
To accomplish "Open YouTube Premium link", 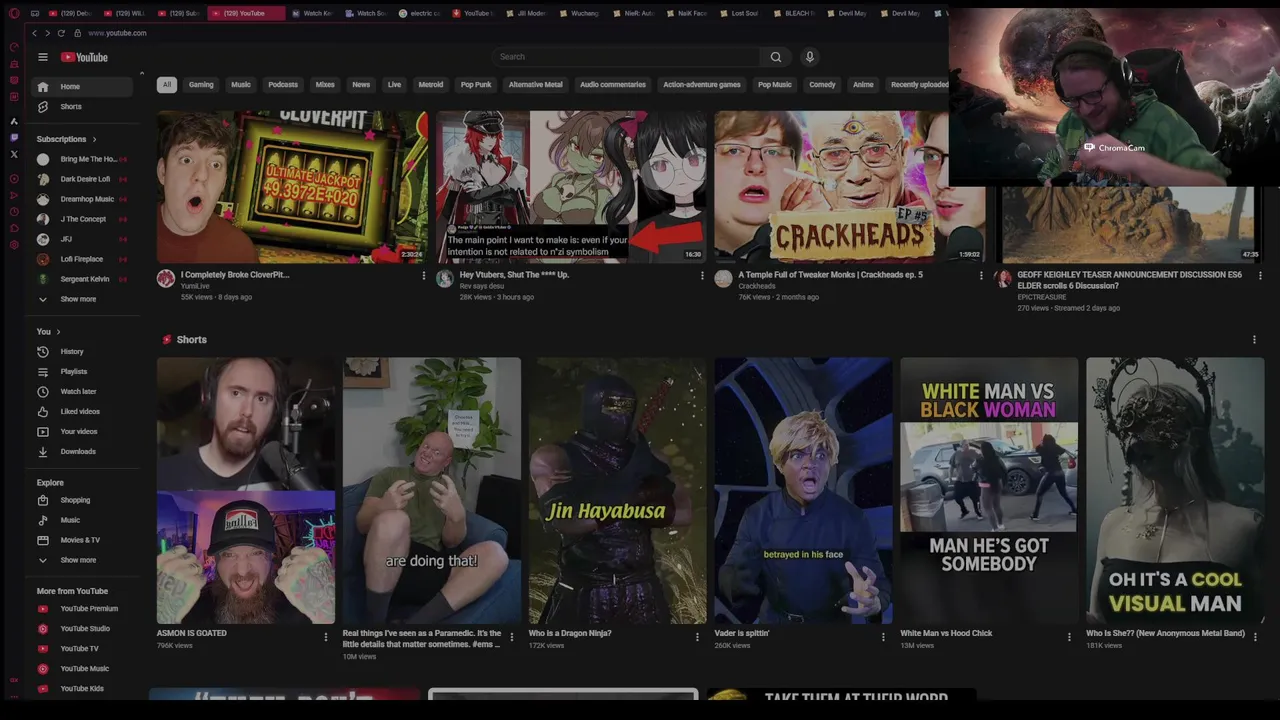I will [83, 609].
